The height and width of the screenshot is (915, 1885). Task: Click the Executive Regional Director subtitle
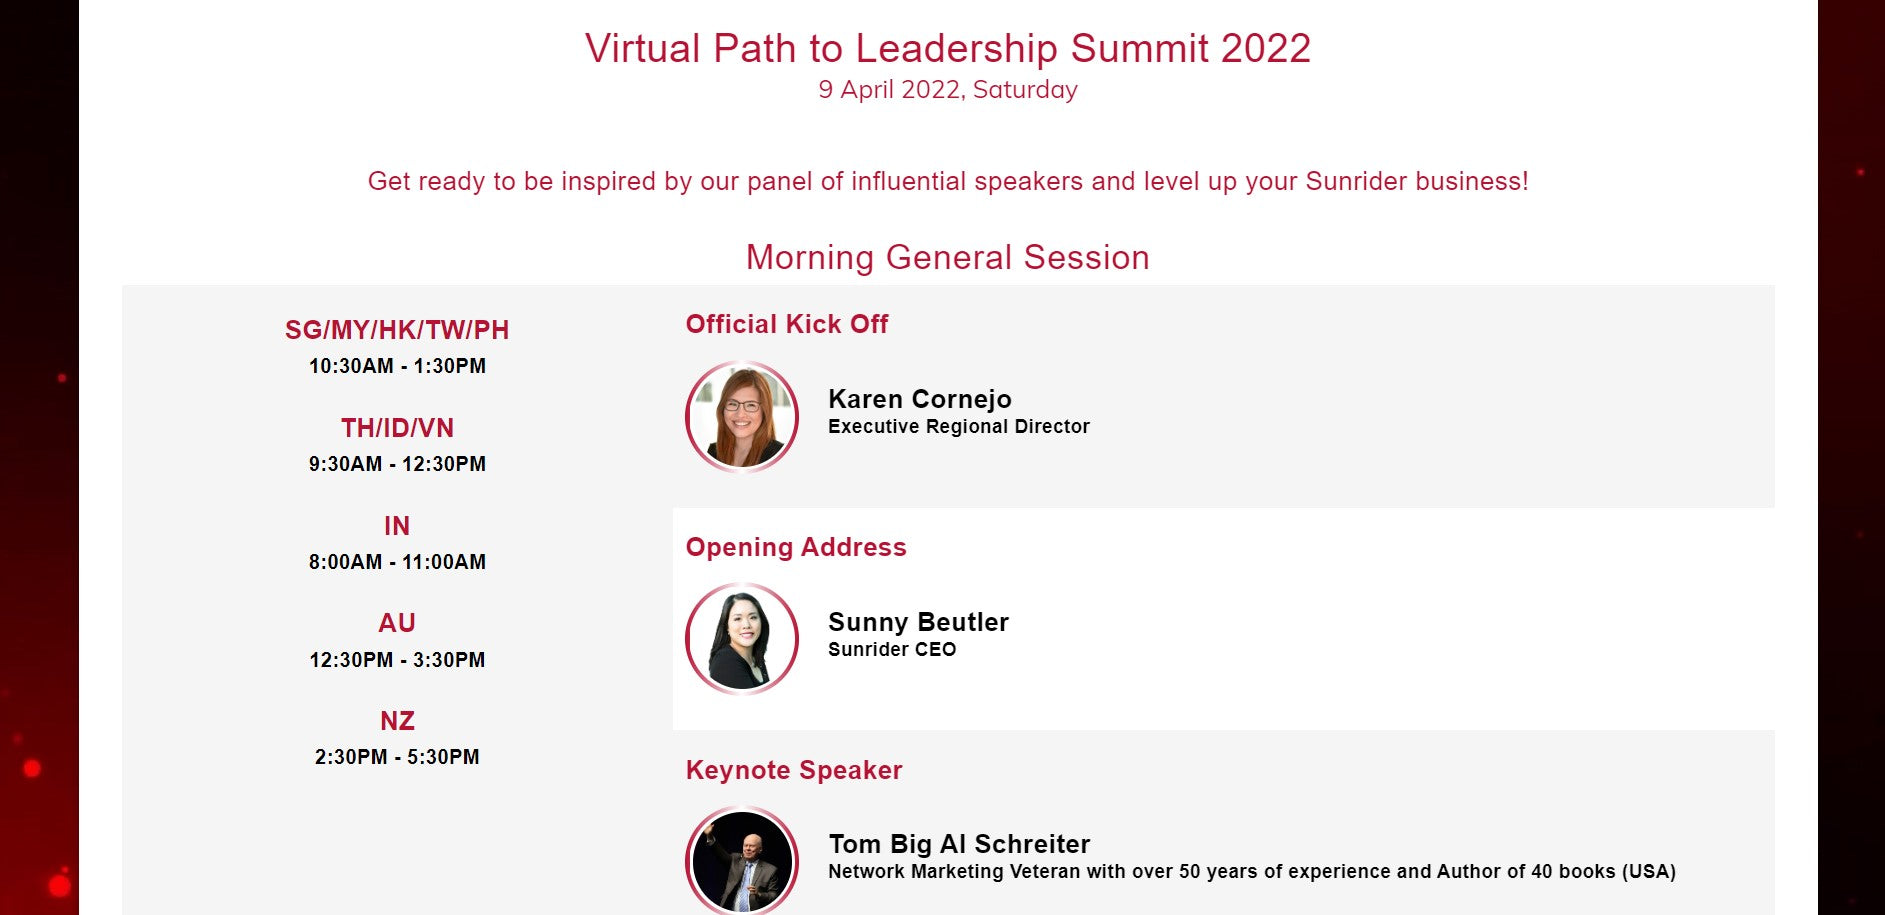[x=959, y=426]
